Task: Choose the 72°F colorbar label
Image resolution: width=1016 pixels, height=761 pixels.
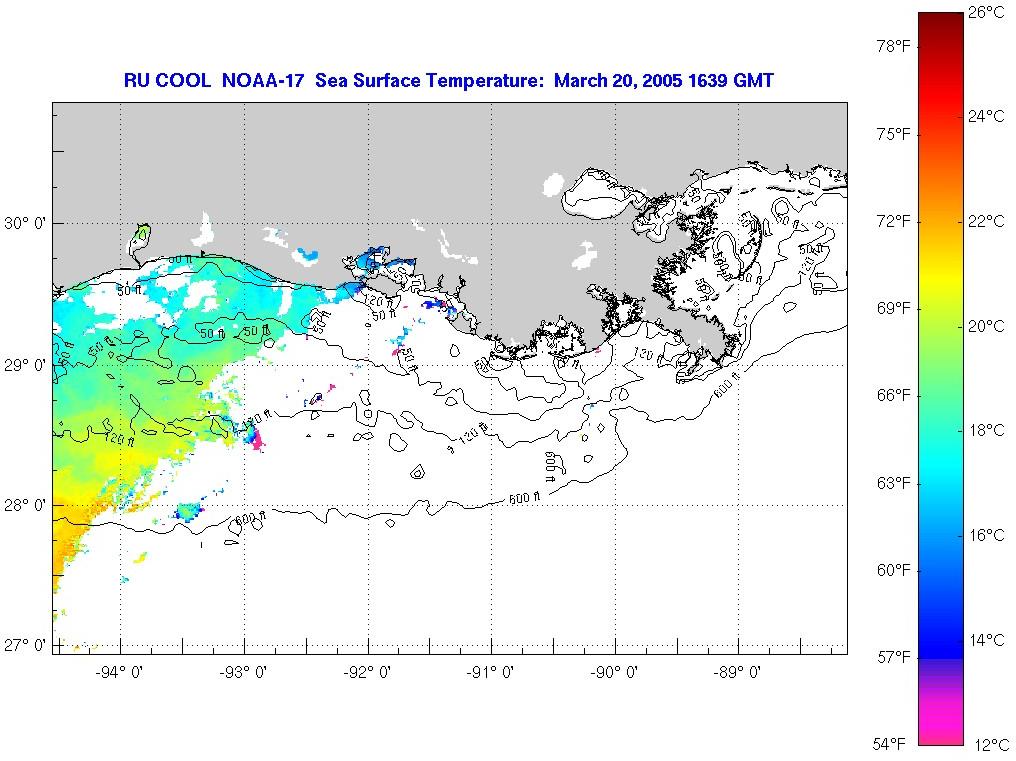Action: (894, 222)
